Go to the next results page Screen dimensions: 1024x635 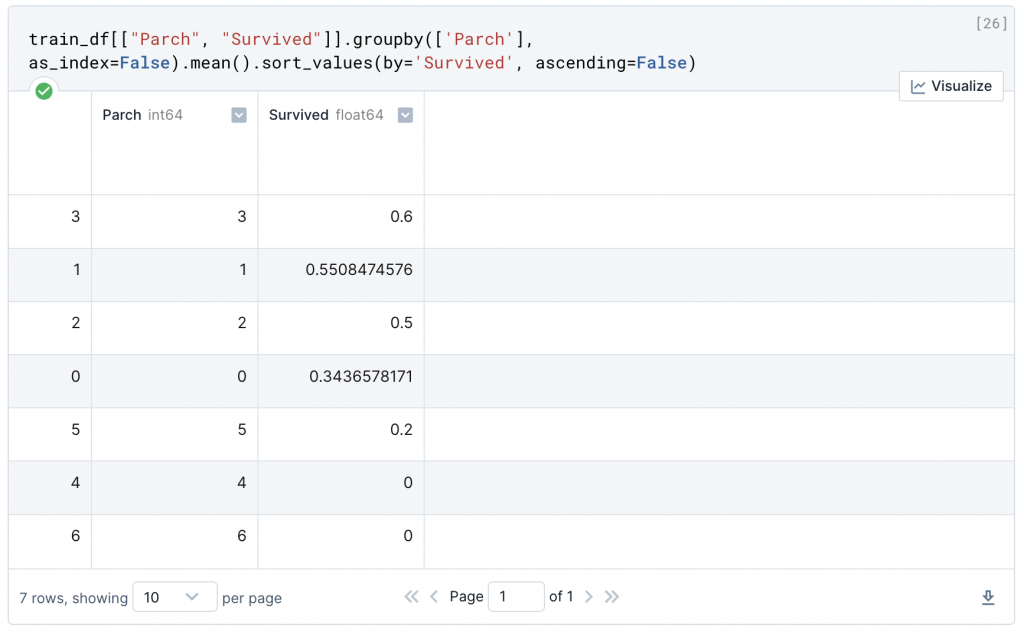pyautogui.click(x=589, y=597)
